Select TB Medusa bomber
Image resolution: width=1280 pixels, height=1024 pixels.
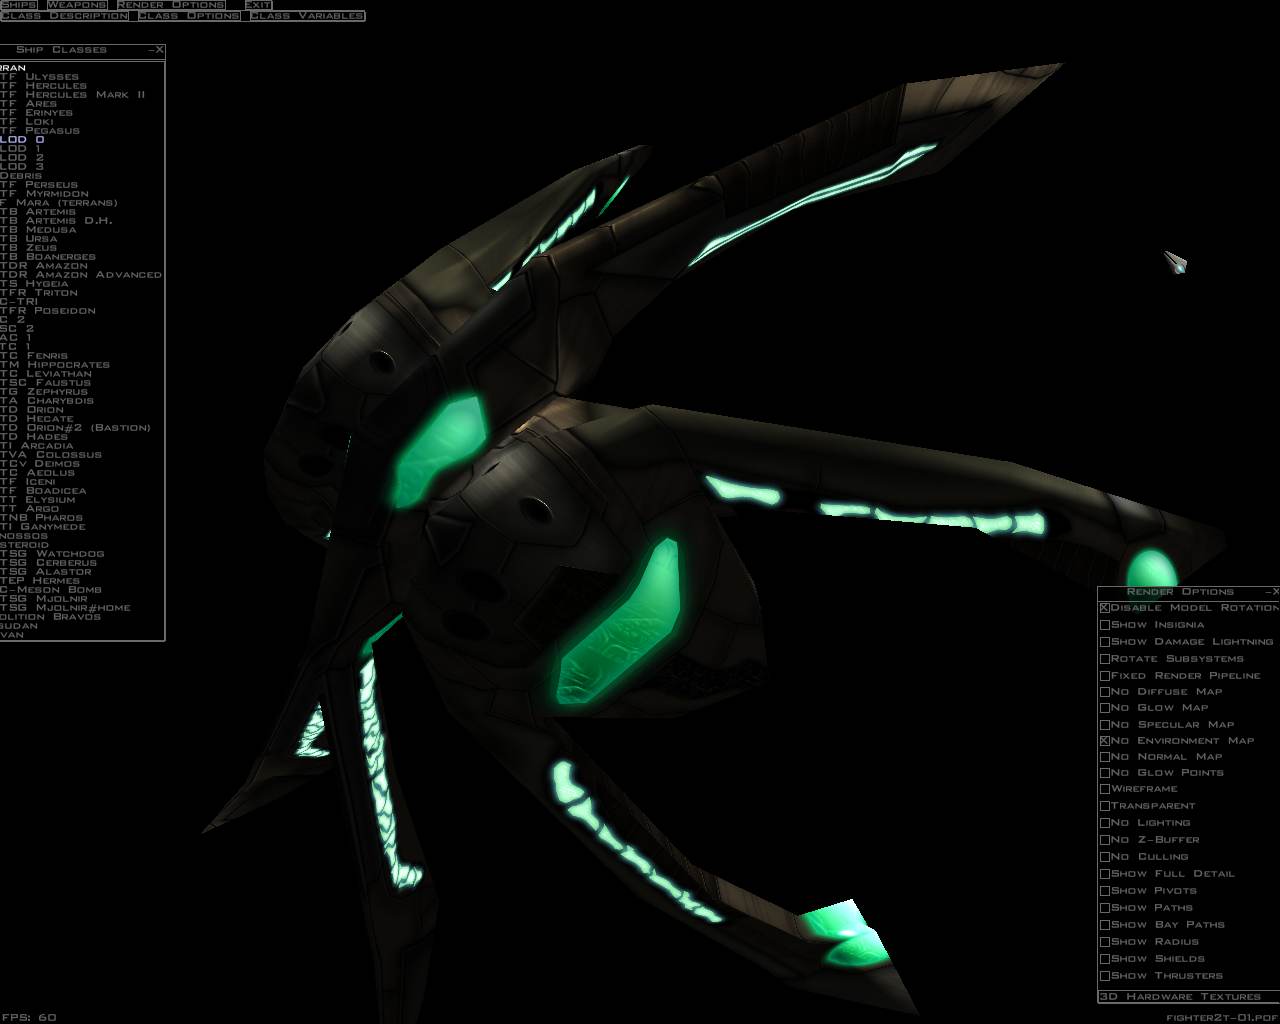(x=38, y=230)
